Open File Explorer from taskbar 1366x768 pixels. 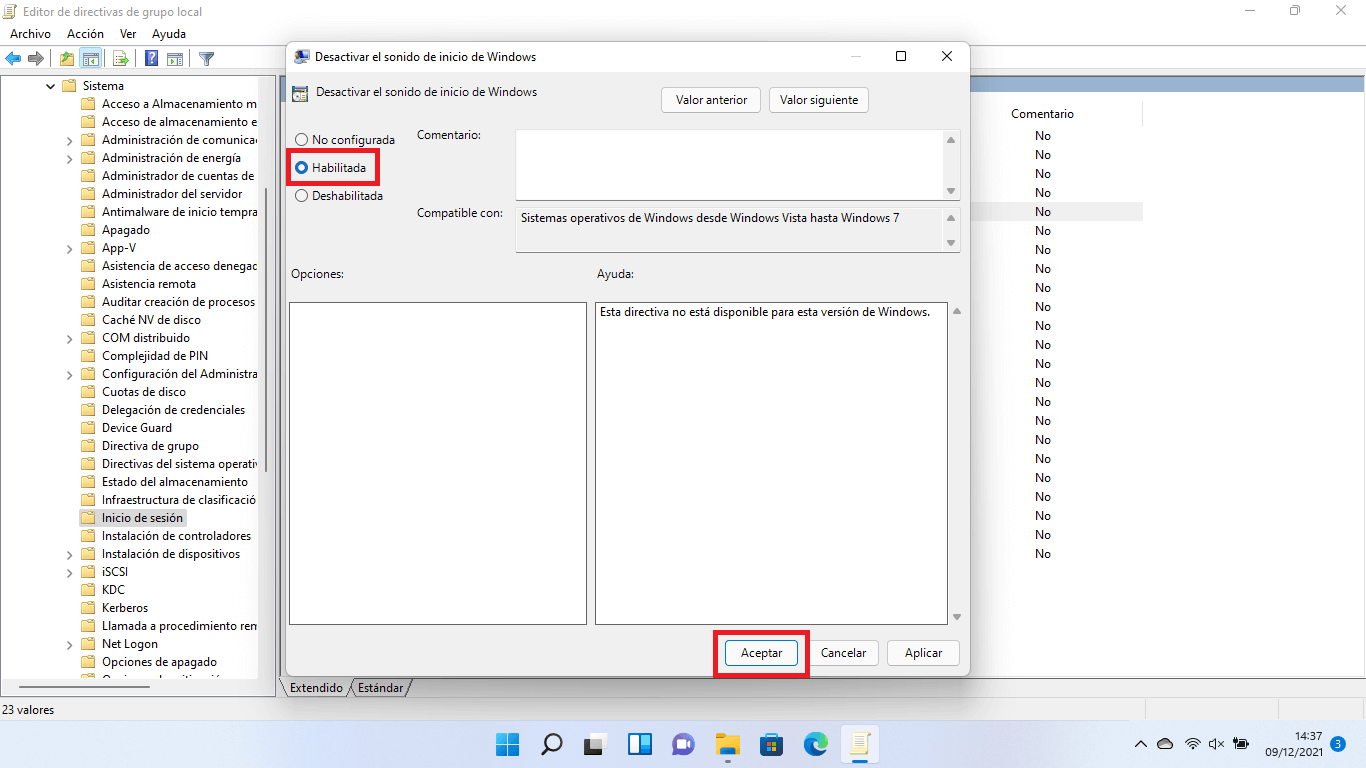727,744
